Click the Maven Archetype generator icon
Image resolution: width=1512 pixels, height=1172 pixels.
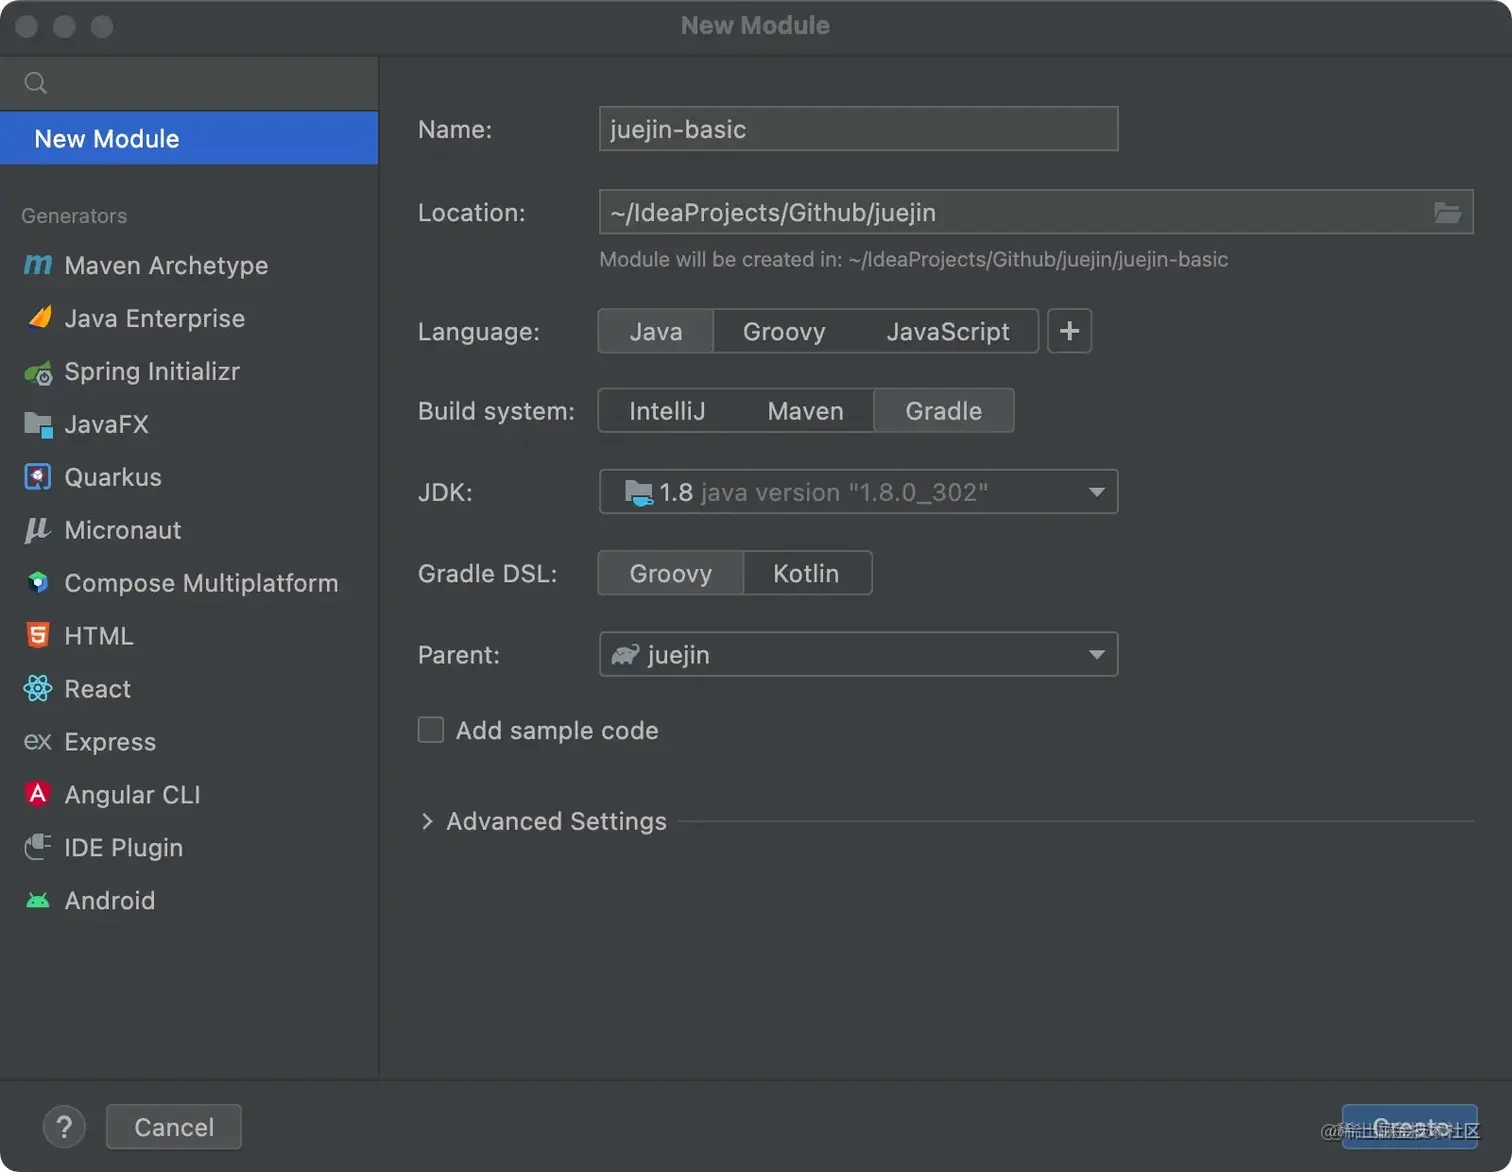[x=37, y=265]
